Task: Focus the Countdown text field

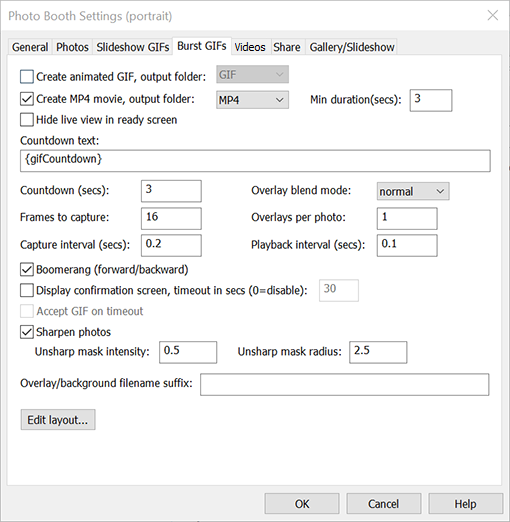Action: (255, 161)
